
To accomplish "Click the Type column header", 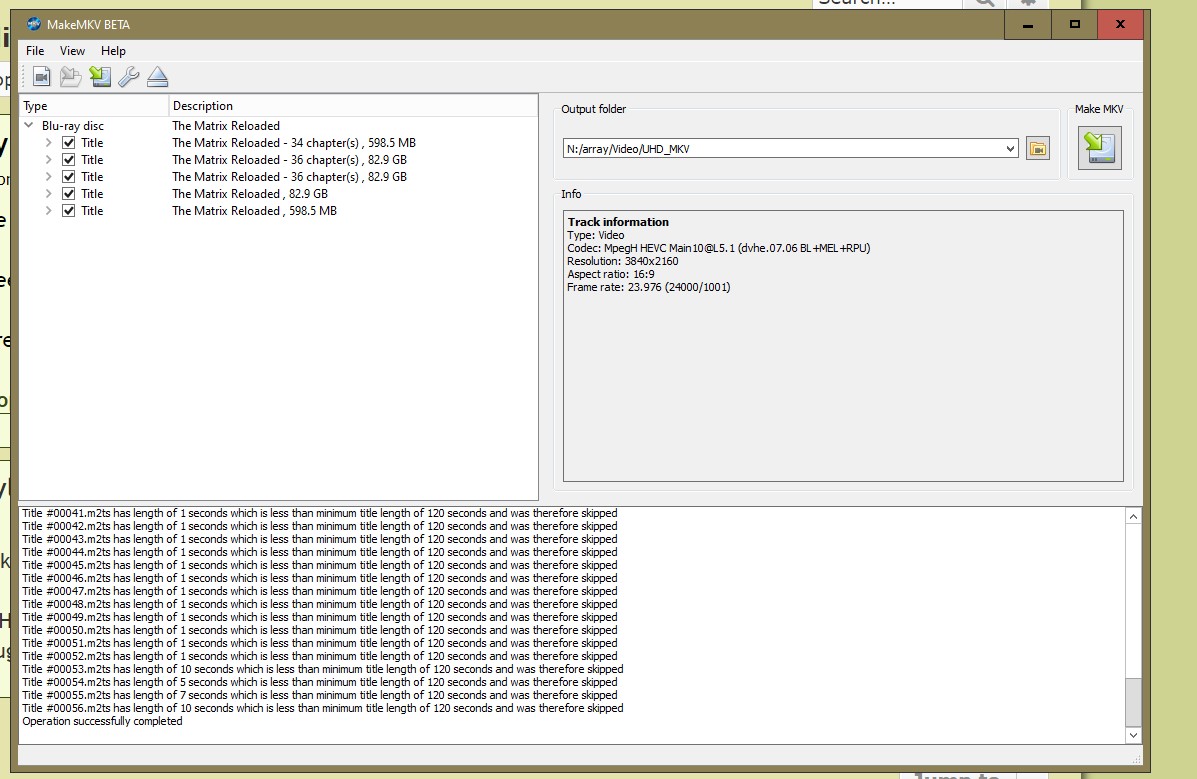I will [x=93, y=105].
